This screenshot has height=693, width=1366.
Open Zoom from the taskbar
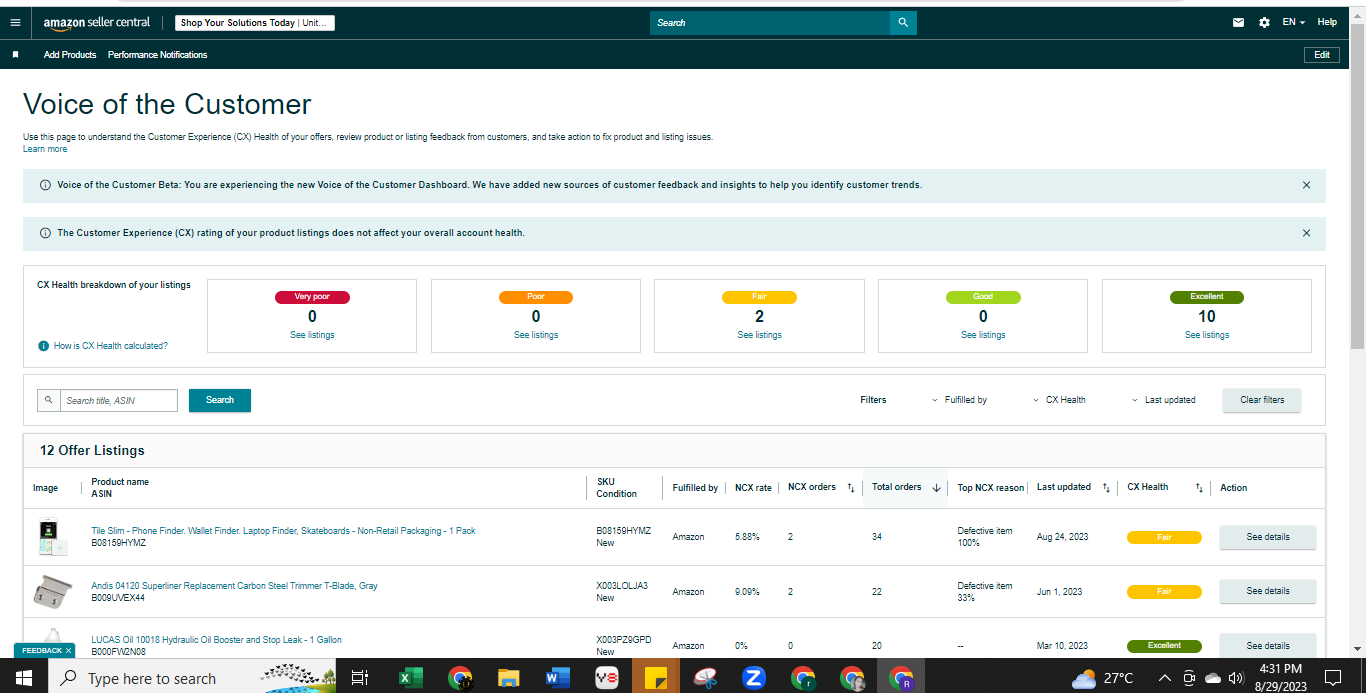tap(754, 678)
